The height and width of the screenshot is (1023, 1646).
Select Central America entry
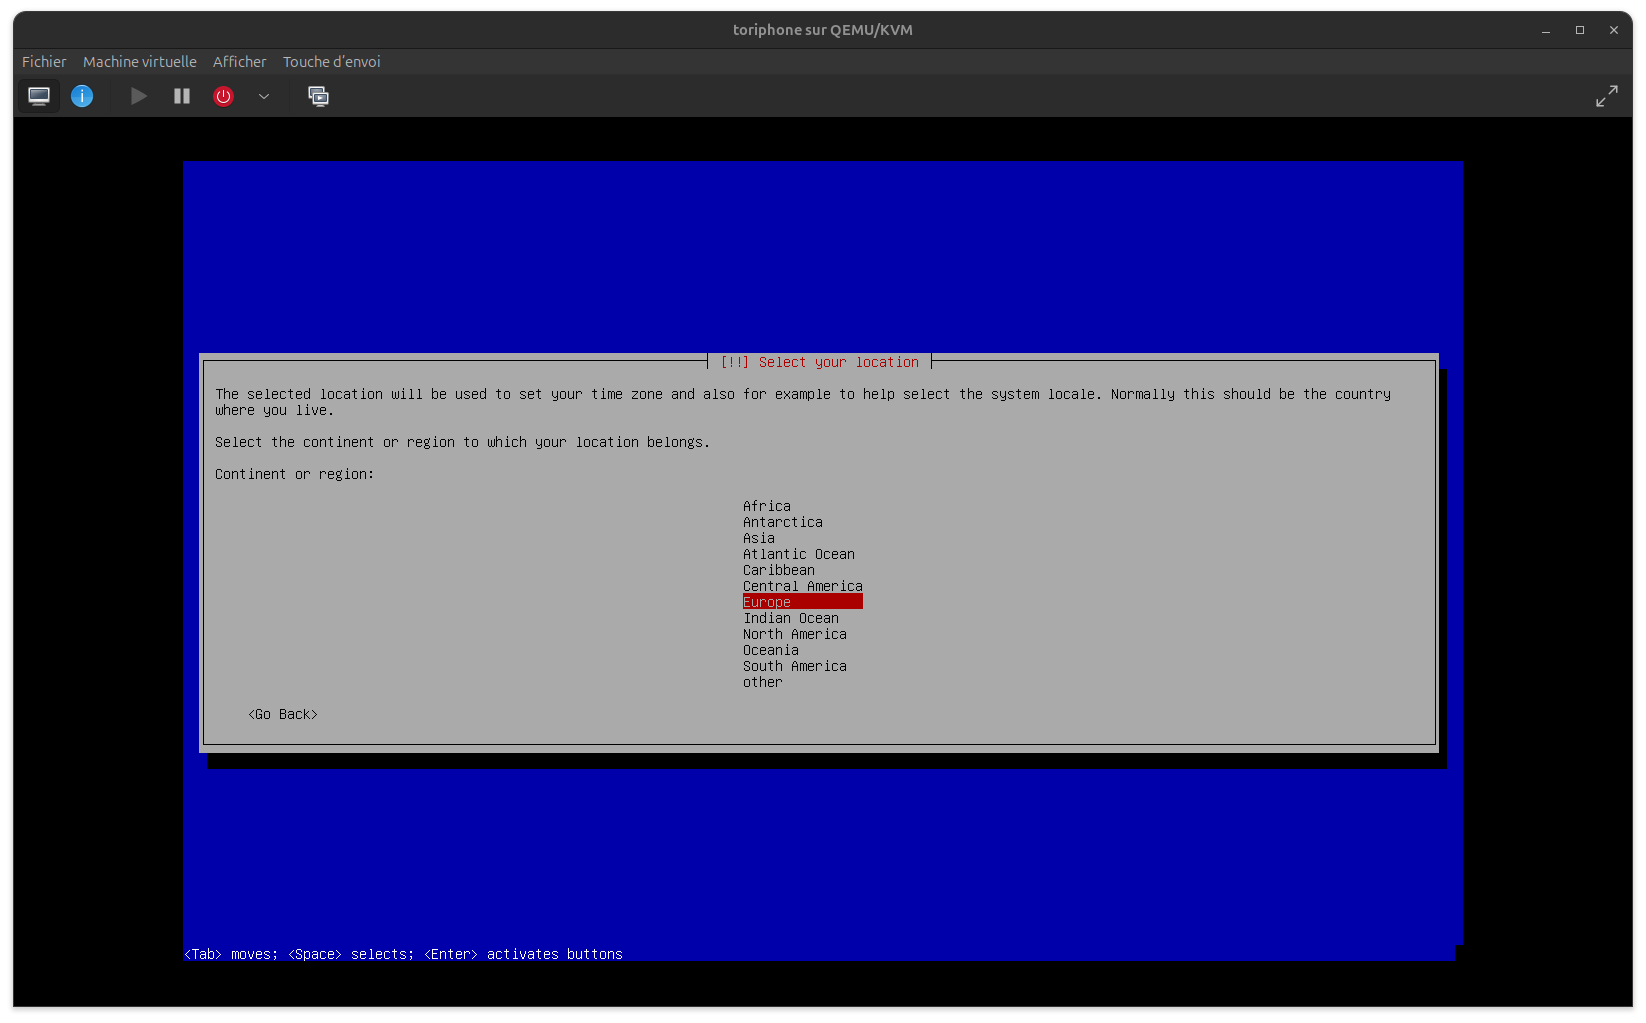(802, 586)
